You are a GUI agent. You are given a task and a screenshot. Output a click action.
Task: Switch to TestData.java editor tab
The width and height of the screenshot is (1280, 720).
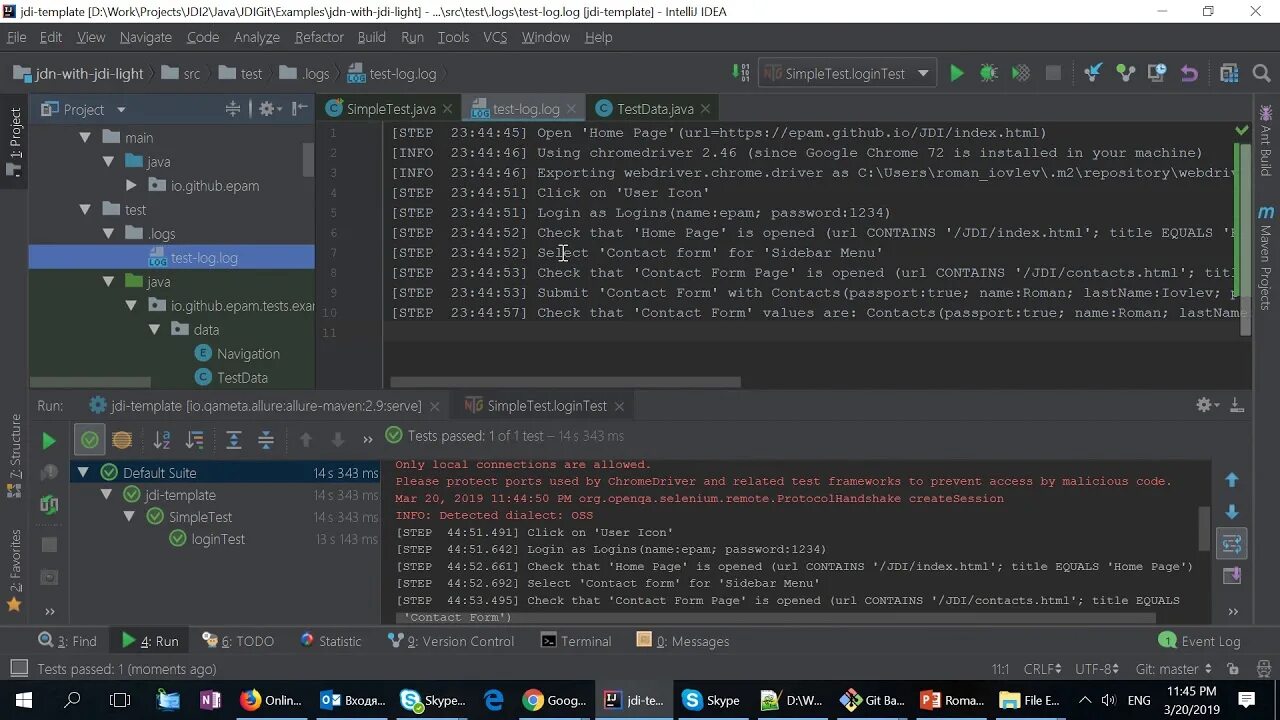(x=654, y=108)
